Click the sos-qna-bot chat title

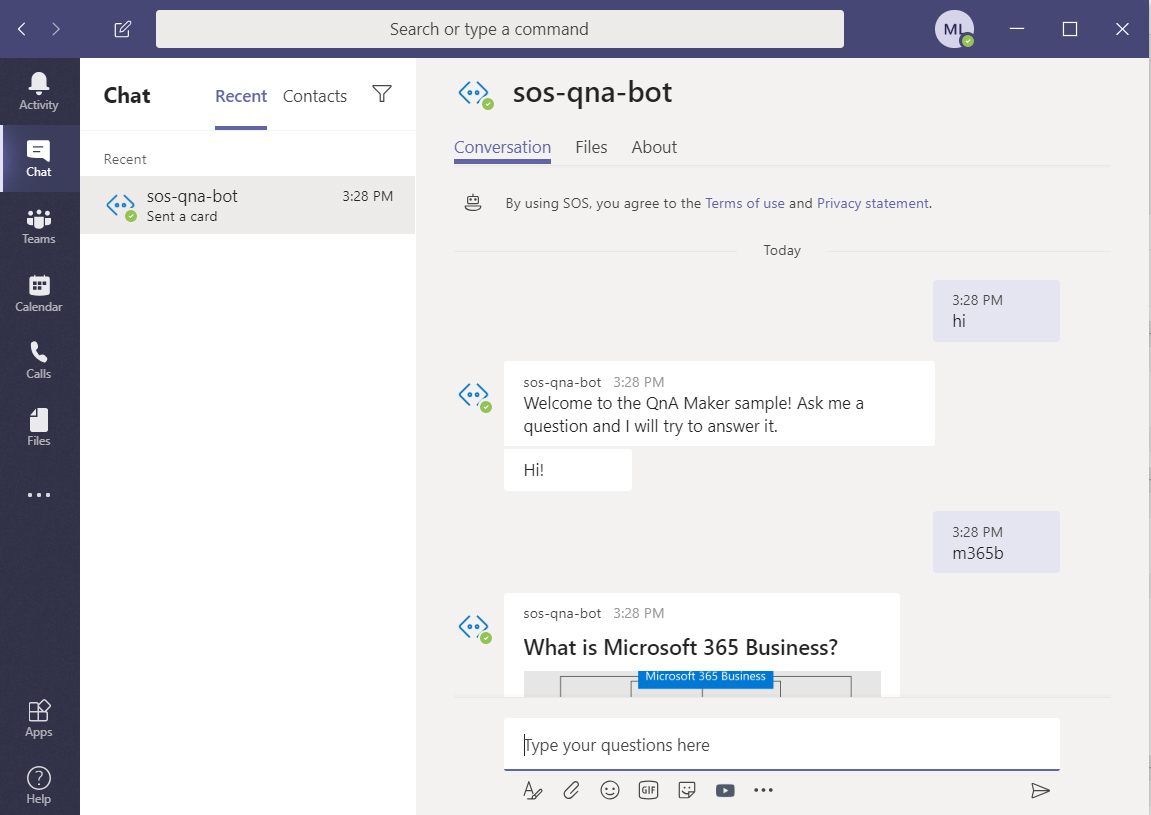[592, 93]
